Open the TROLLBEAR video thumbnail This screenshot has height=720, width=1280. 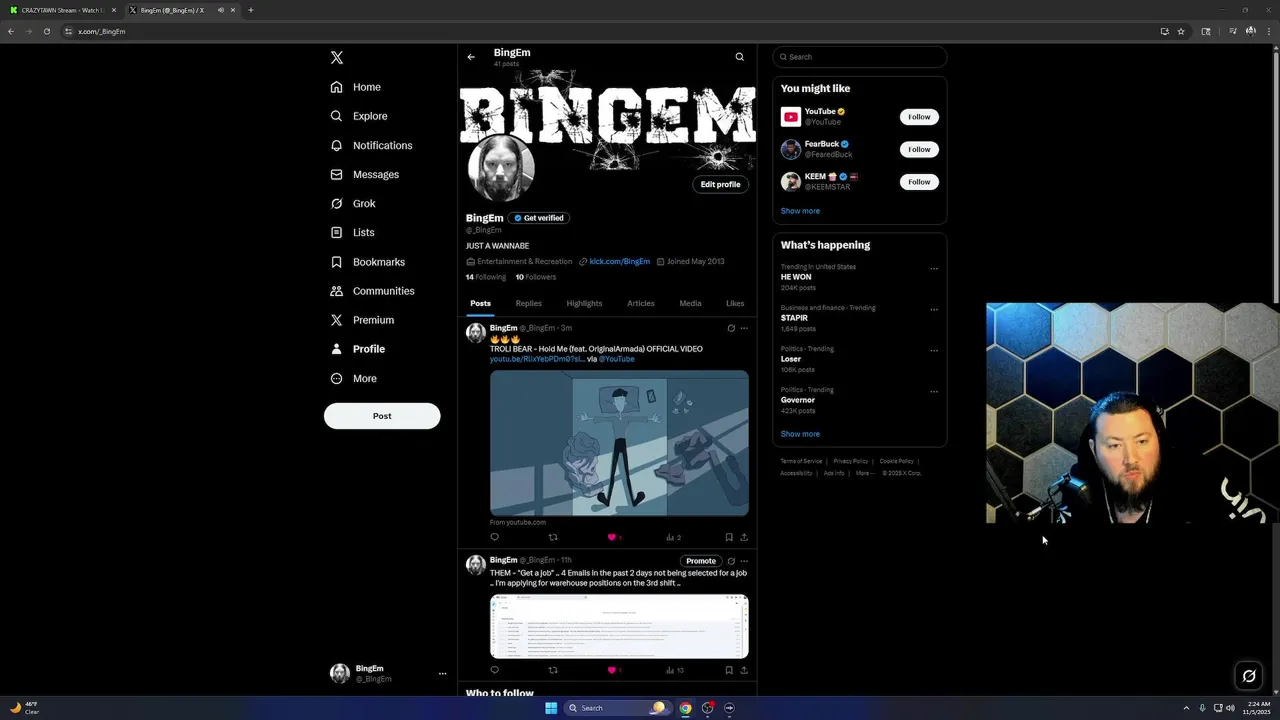(x=619, y=443)
